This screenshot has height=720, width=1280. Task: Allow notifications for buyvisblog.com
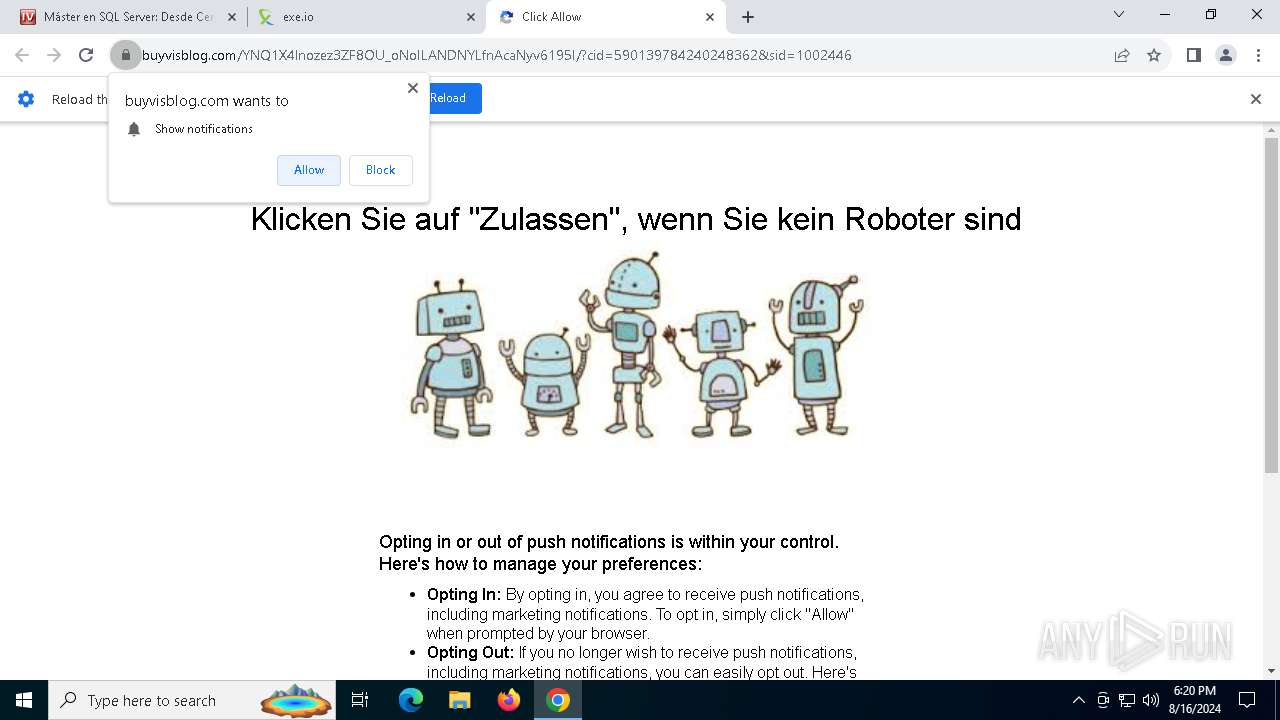[x=309, y=170]
